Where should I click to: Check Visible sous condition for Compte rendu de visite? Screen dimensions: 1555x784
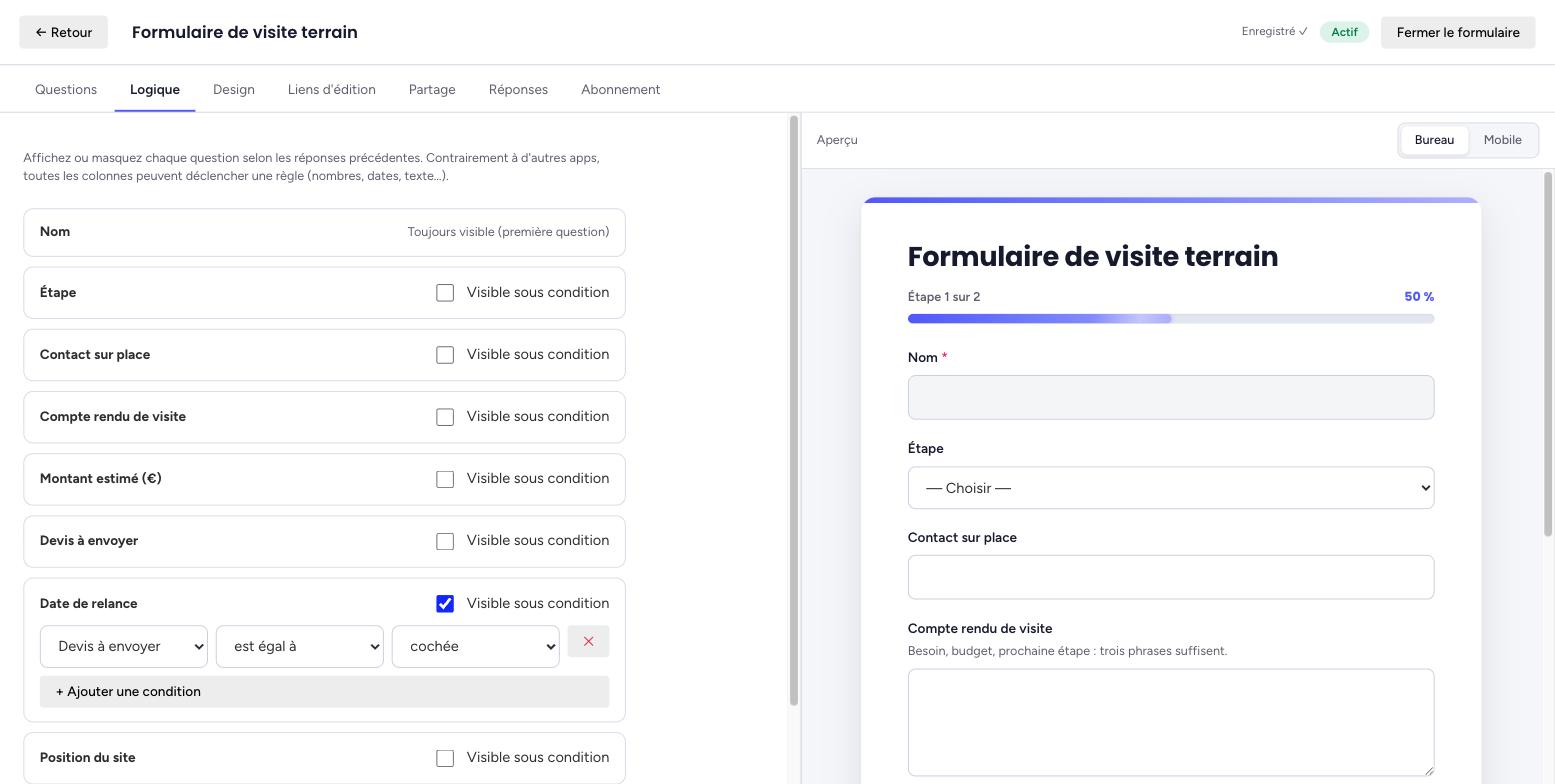pos(445,417)
